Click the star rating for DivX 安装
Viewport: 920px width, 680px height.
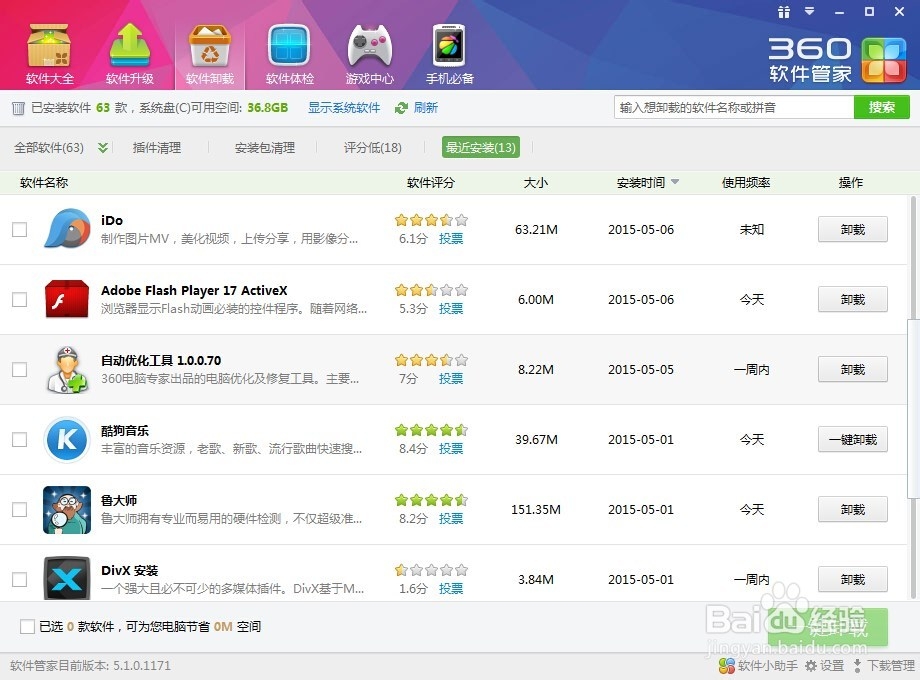tap(431, 570)
